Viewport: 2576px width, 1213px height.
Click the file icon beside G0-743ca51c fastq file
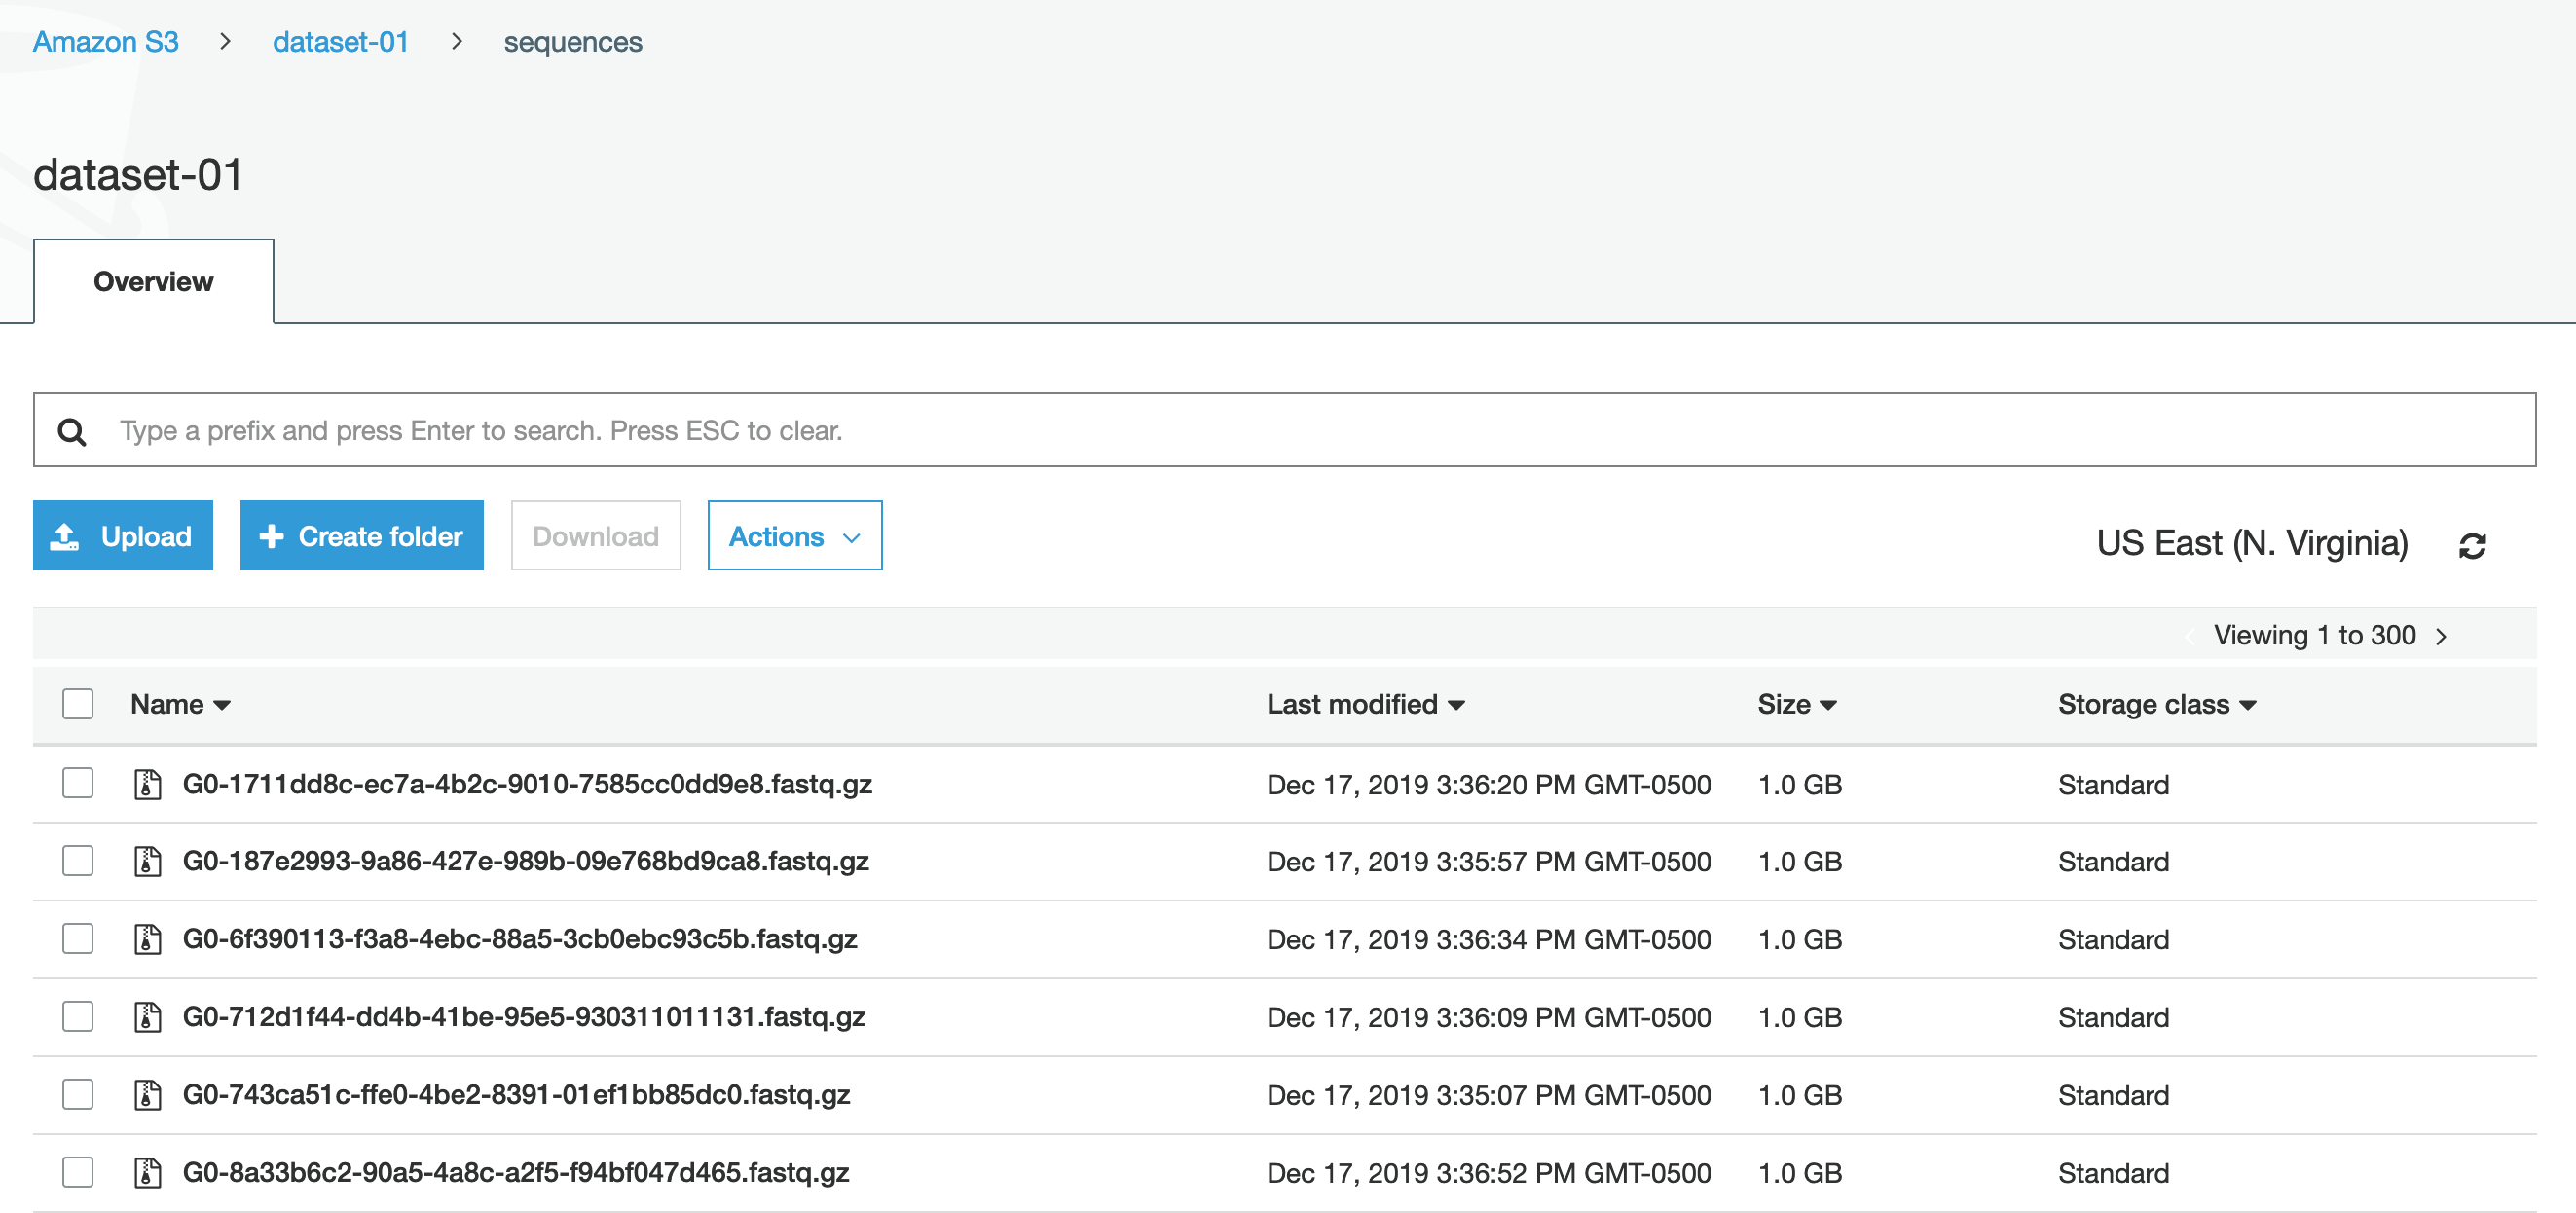148,1094
